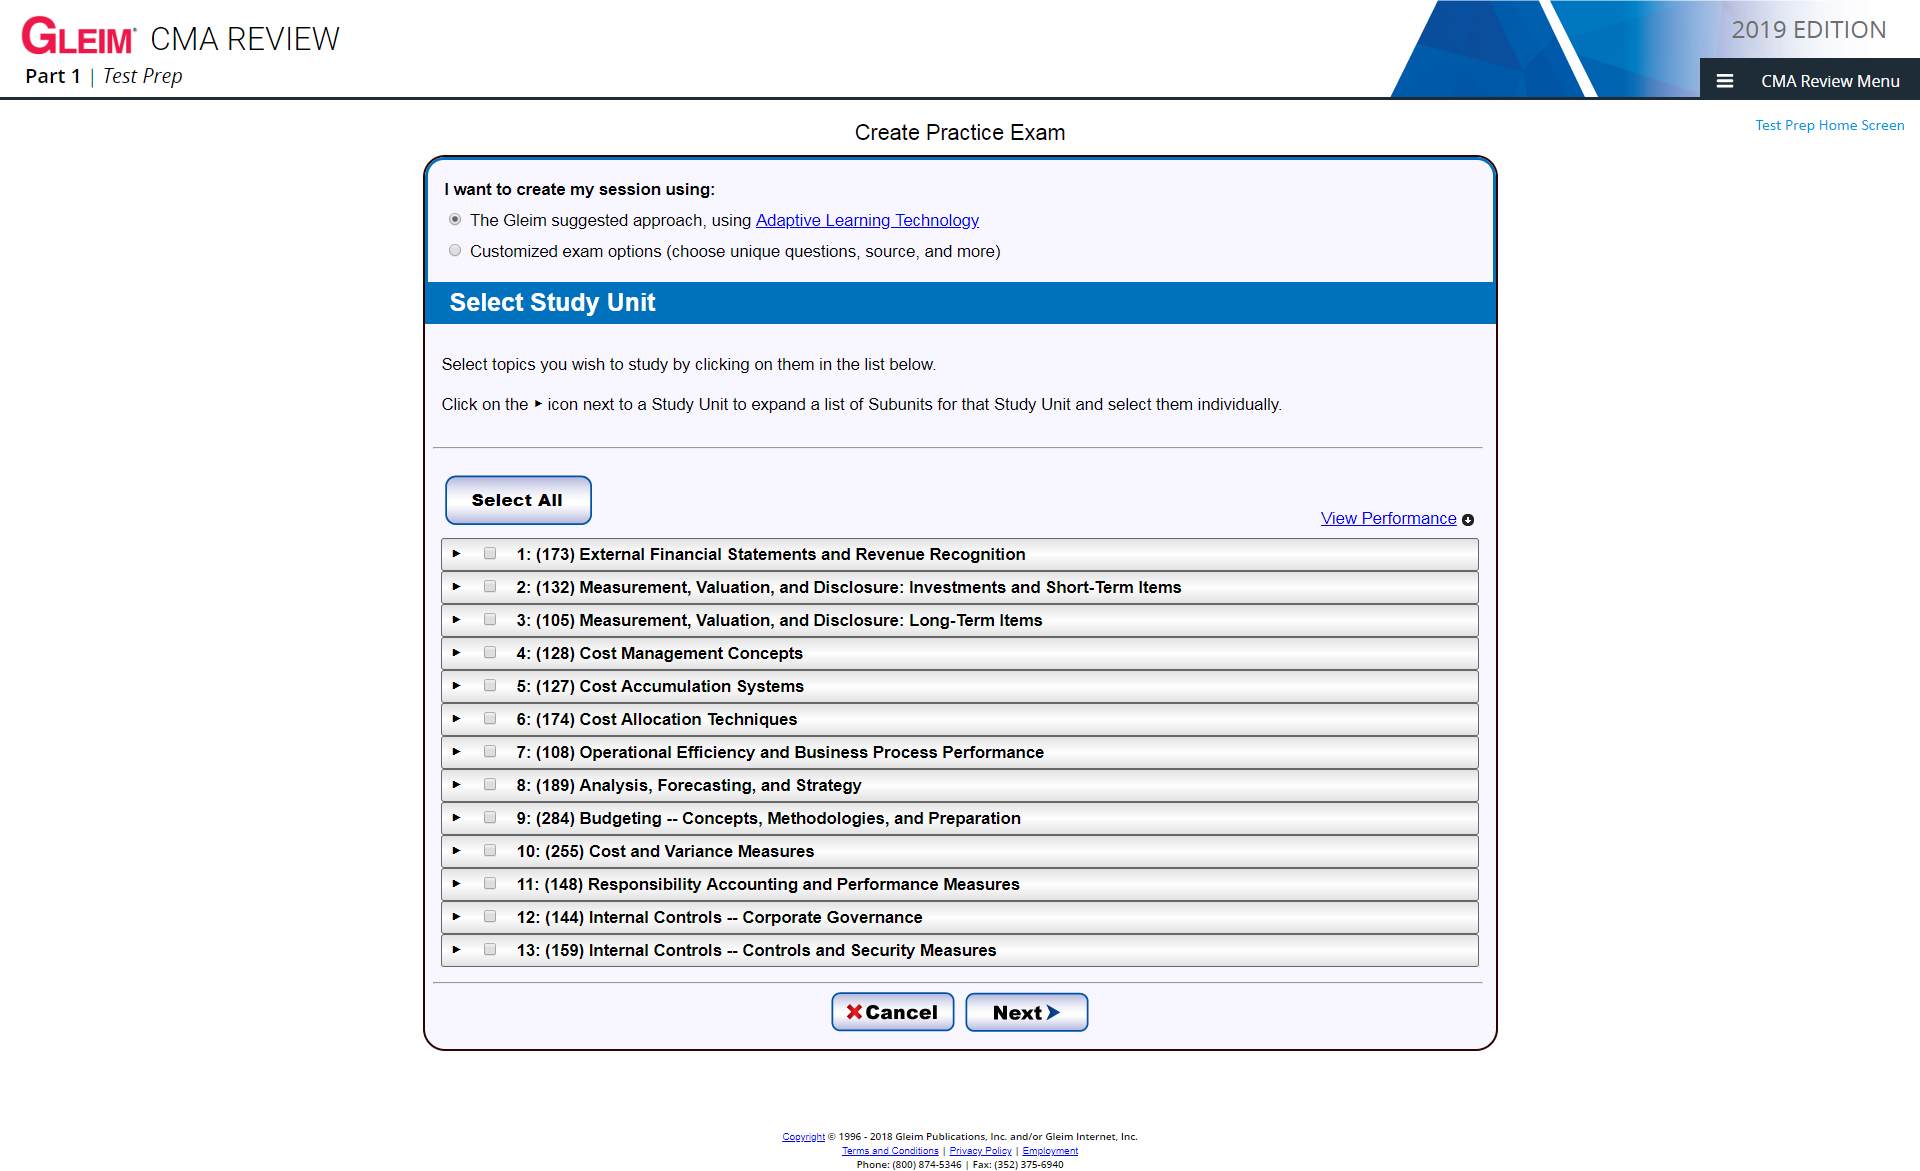Viewport: 1920px width, 1171px height.
Task: Click Select All button to select all units
Action: 517,499
